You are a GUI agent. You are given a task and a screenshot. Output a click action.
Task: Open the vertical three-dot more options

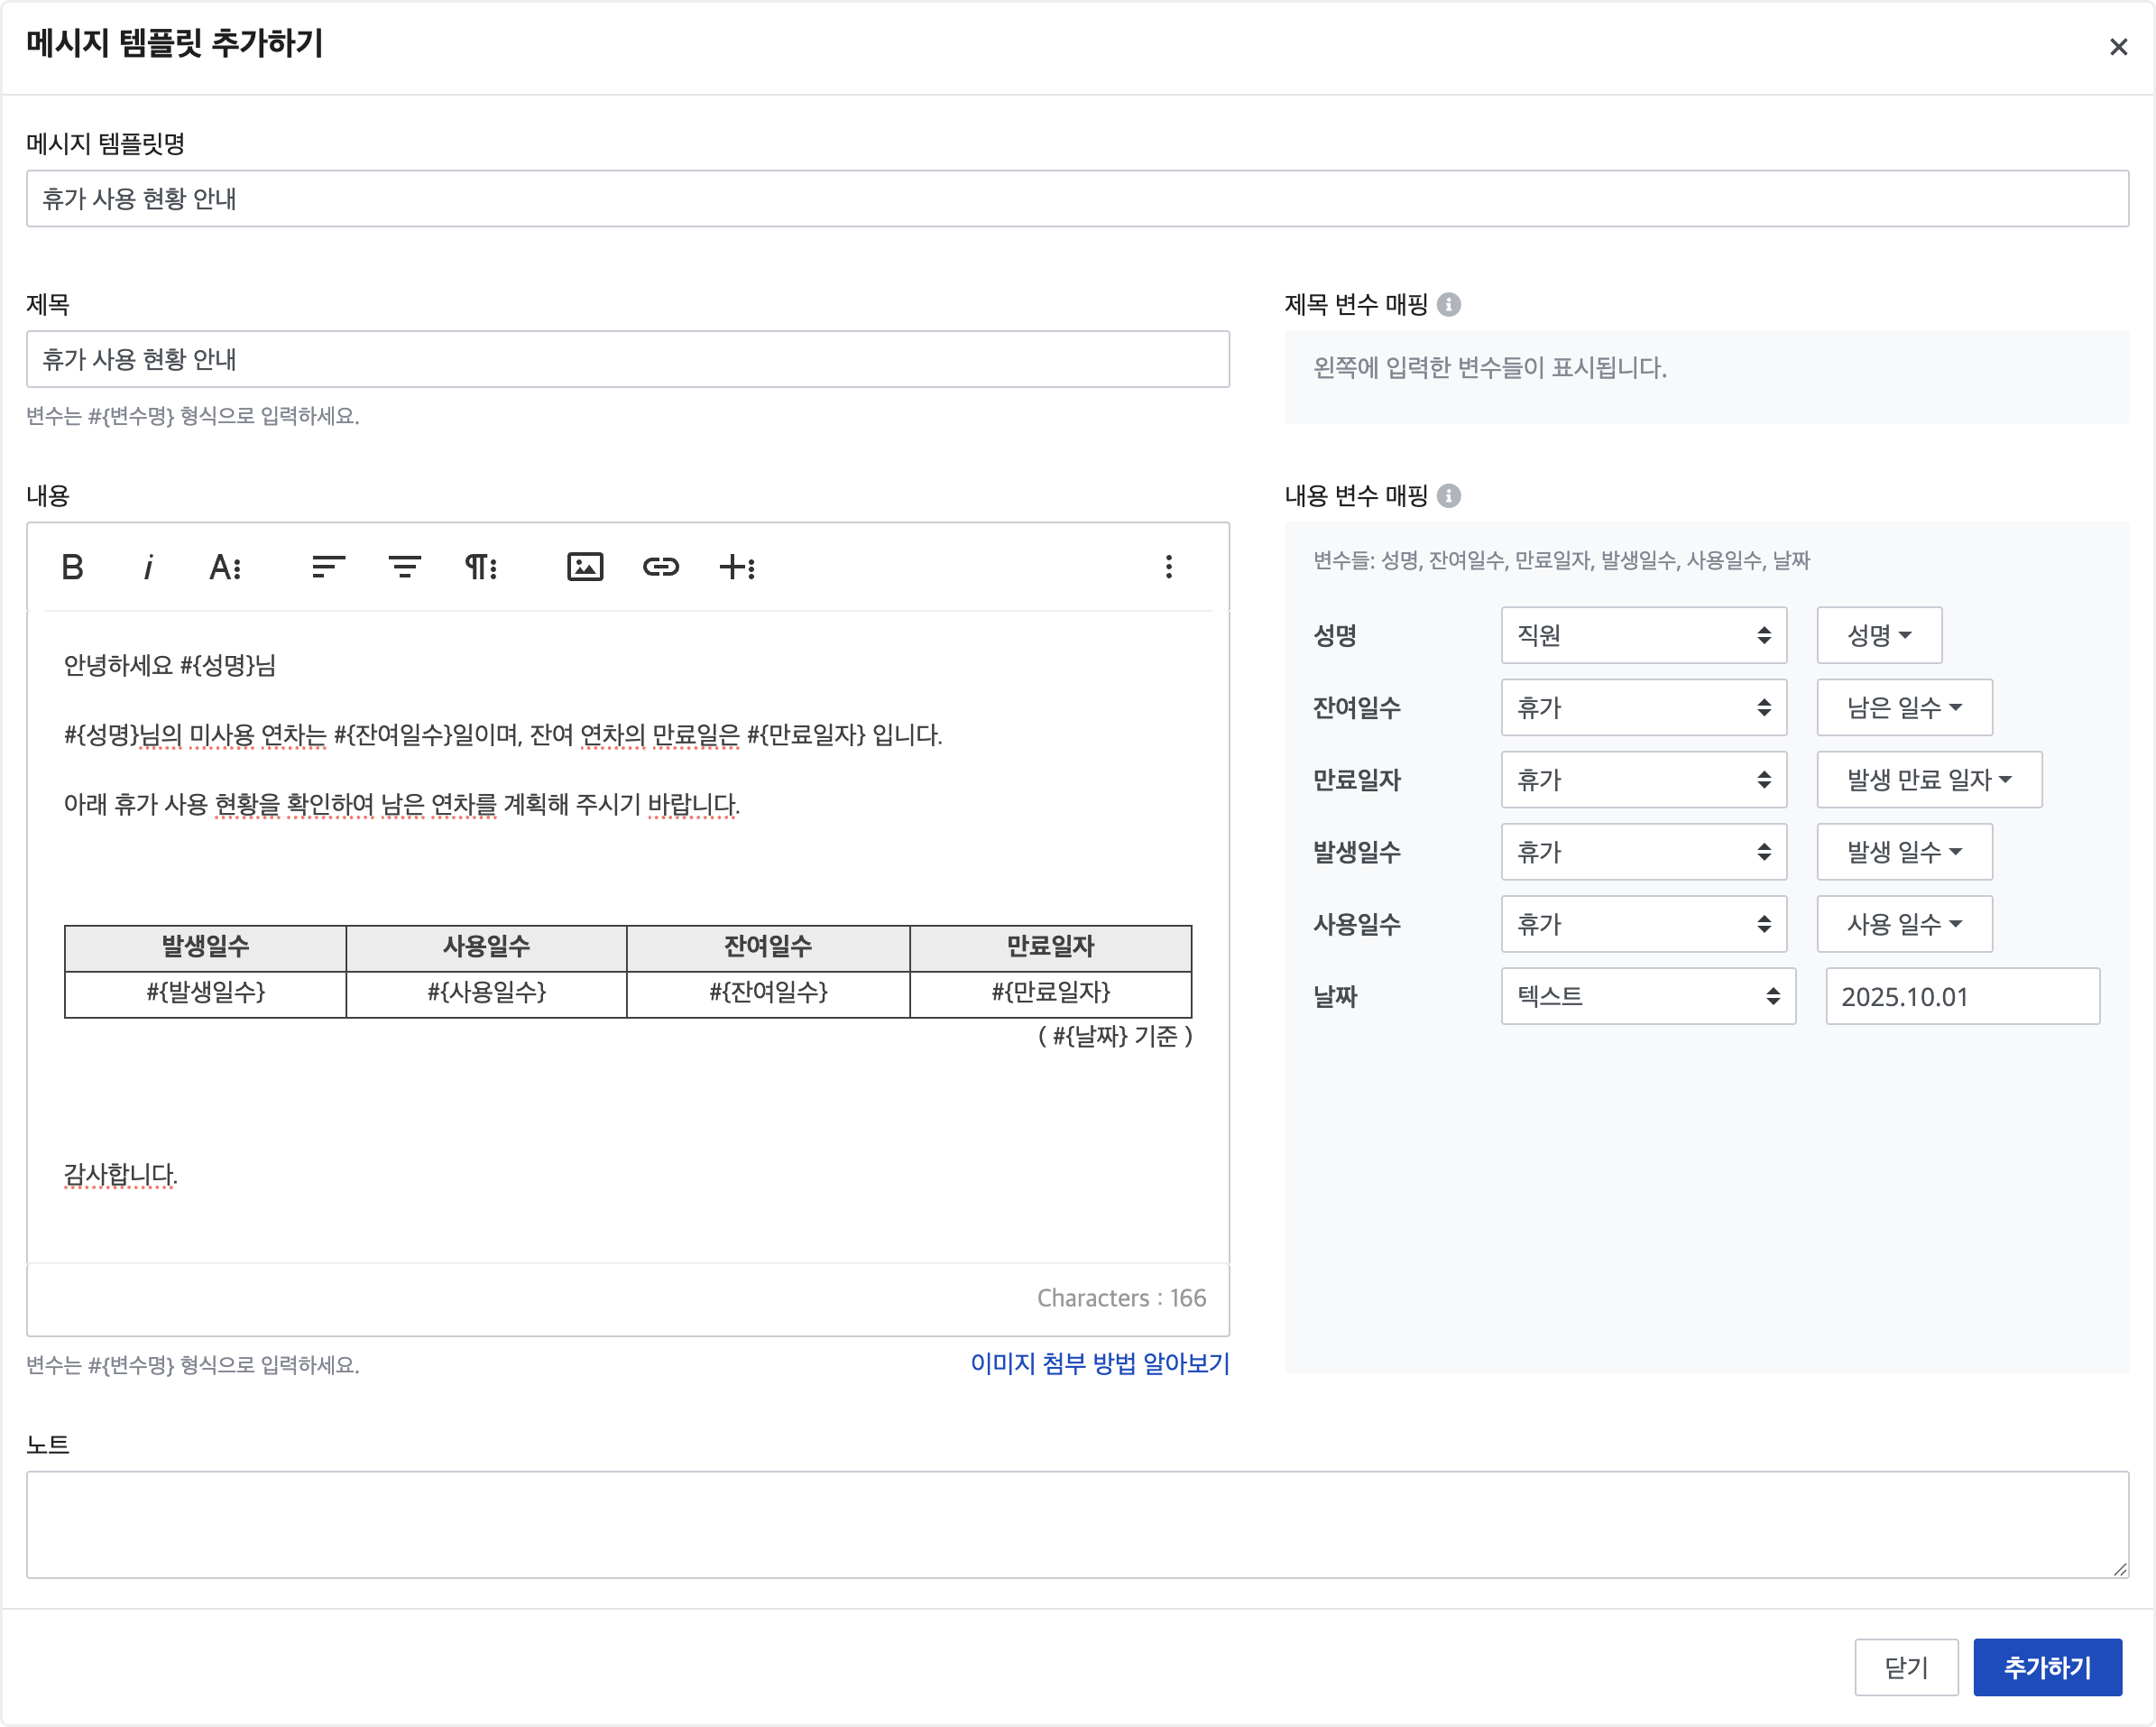tap(1169, 567)
